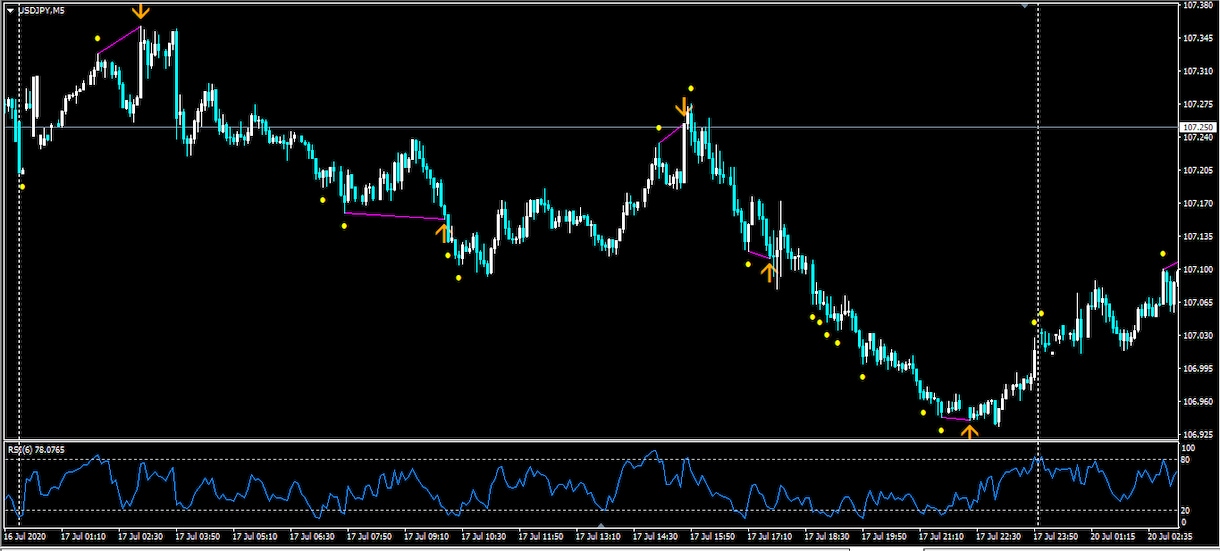Click the 17 Jul 18:30 time label

[827, 536]
